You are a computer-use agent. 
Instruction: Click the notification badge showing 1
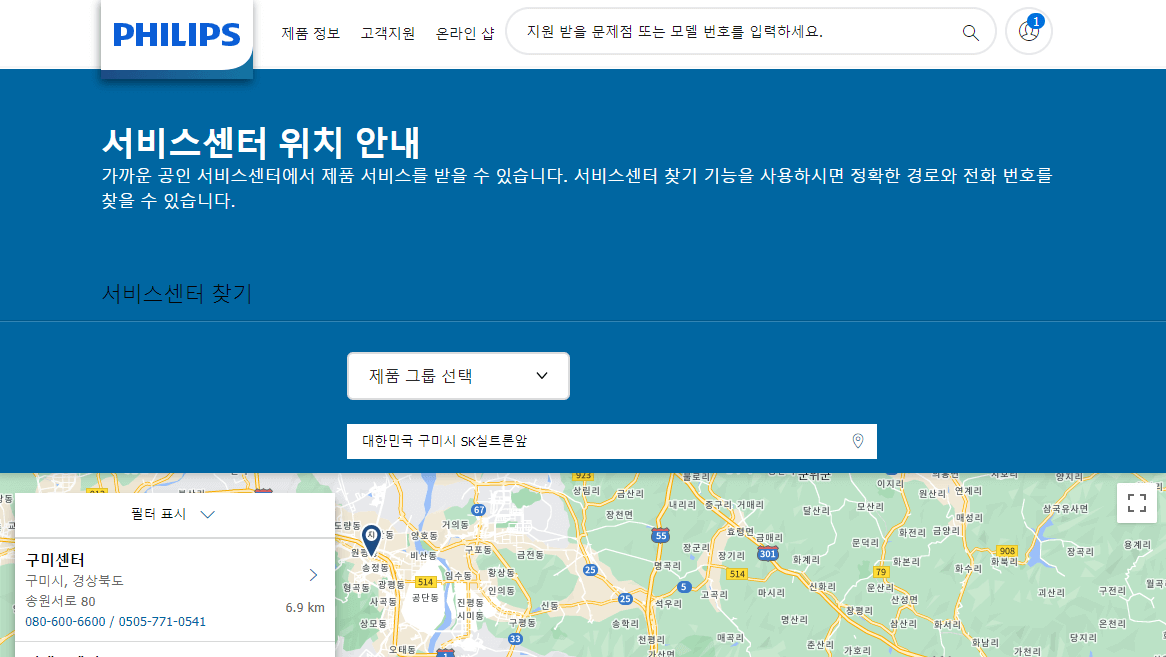pyautogui.click(x=1037, y=21)
